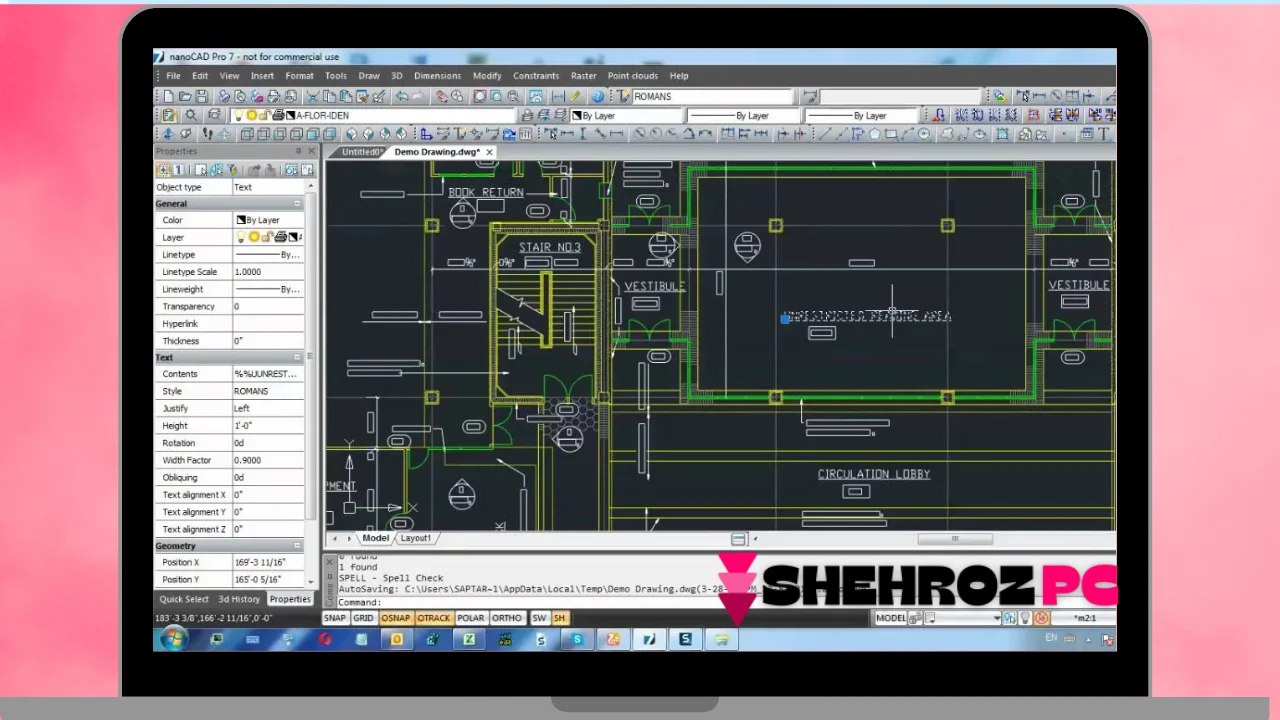Open the ROMANS text style dropdown
Image resolution: width=1280 pixels, height=720 pixels.
[x=711, y=96]
